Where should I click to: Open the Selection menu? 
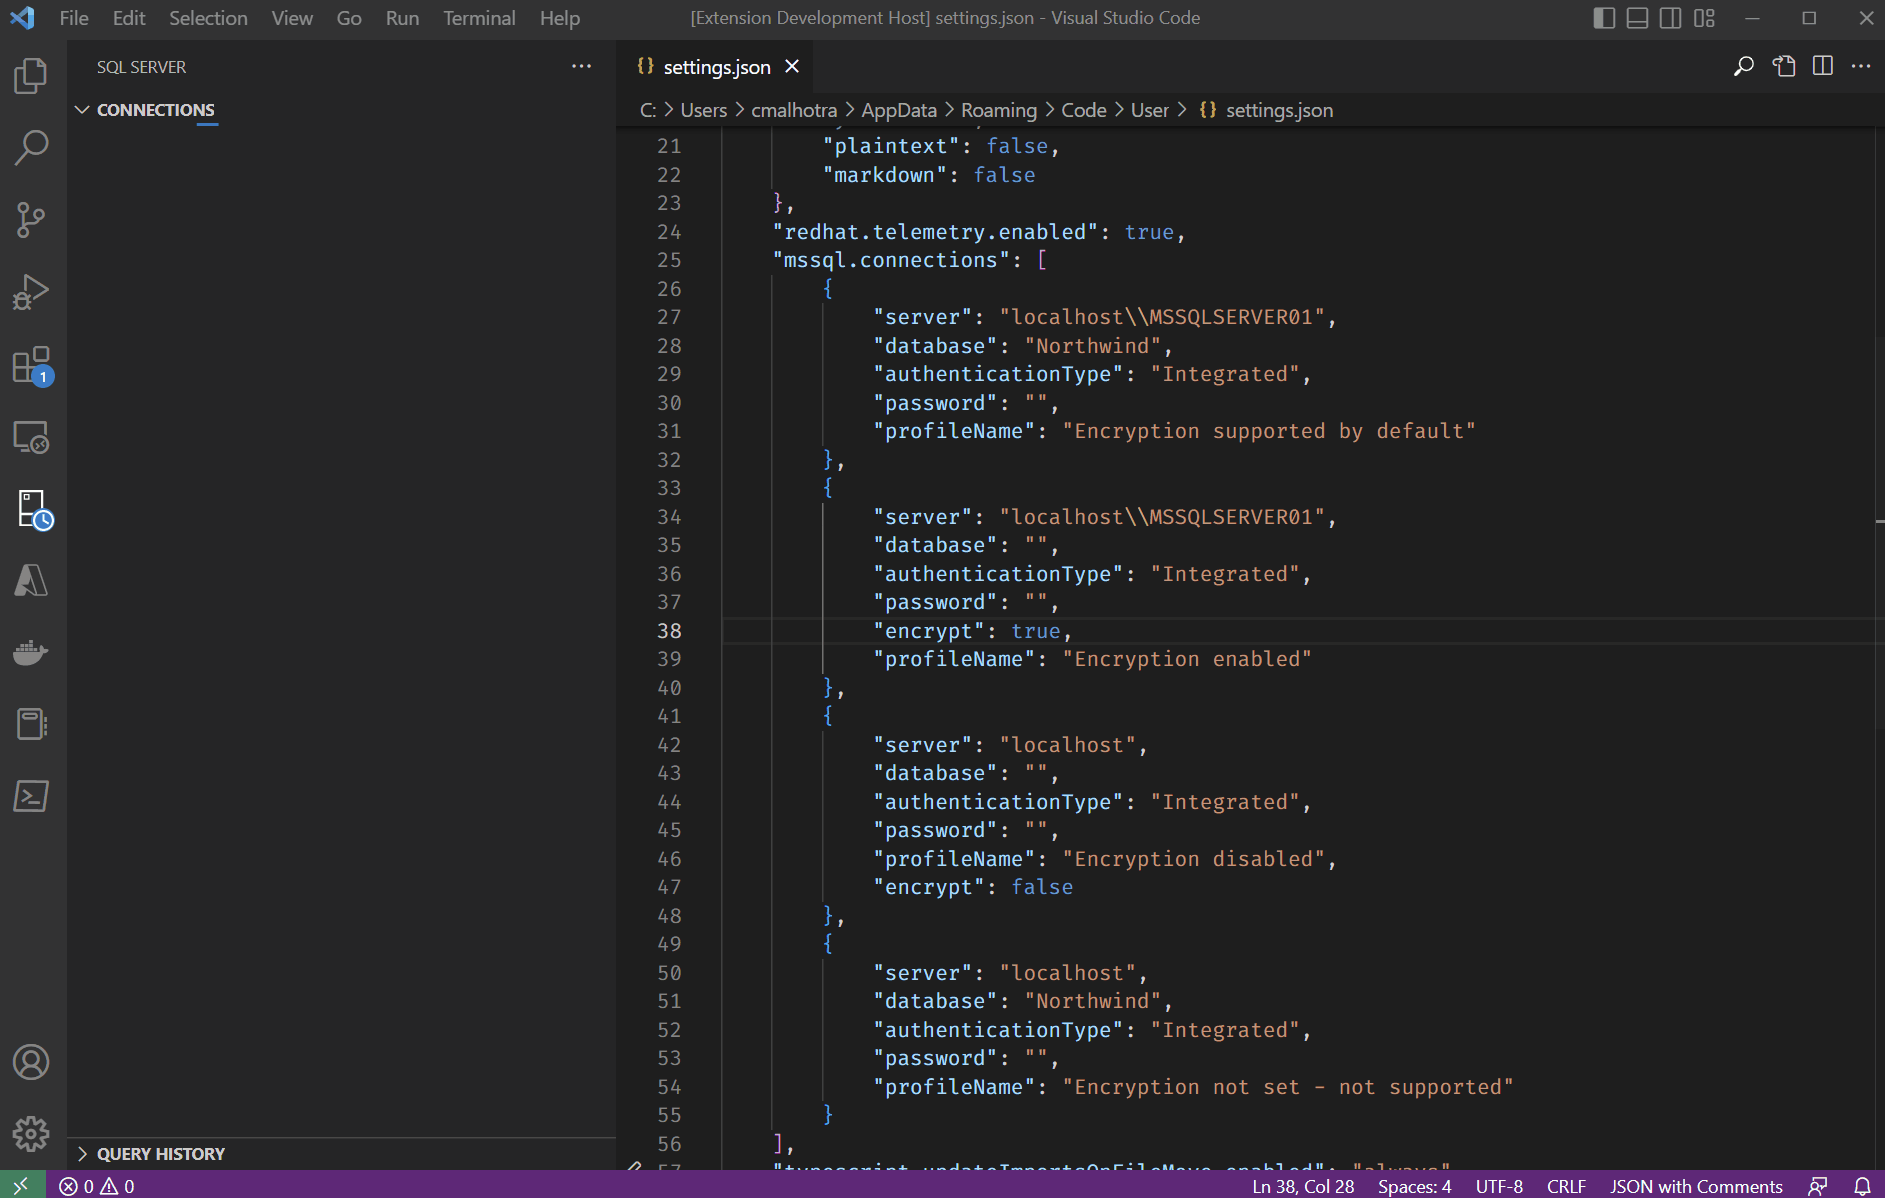(208, 18)
